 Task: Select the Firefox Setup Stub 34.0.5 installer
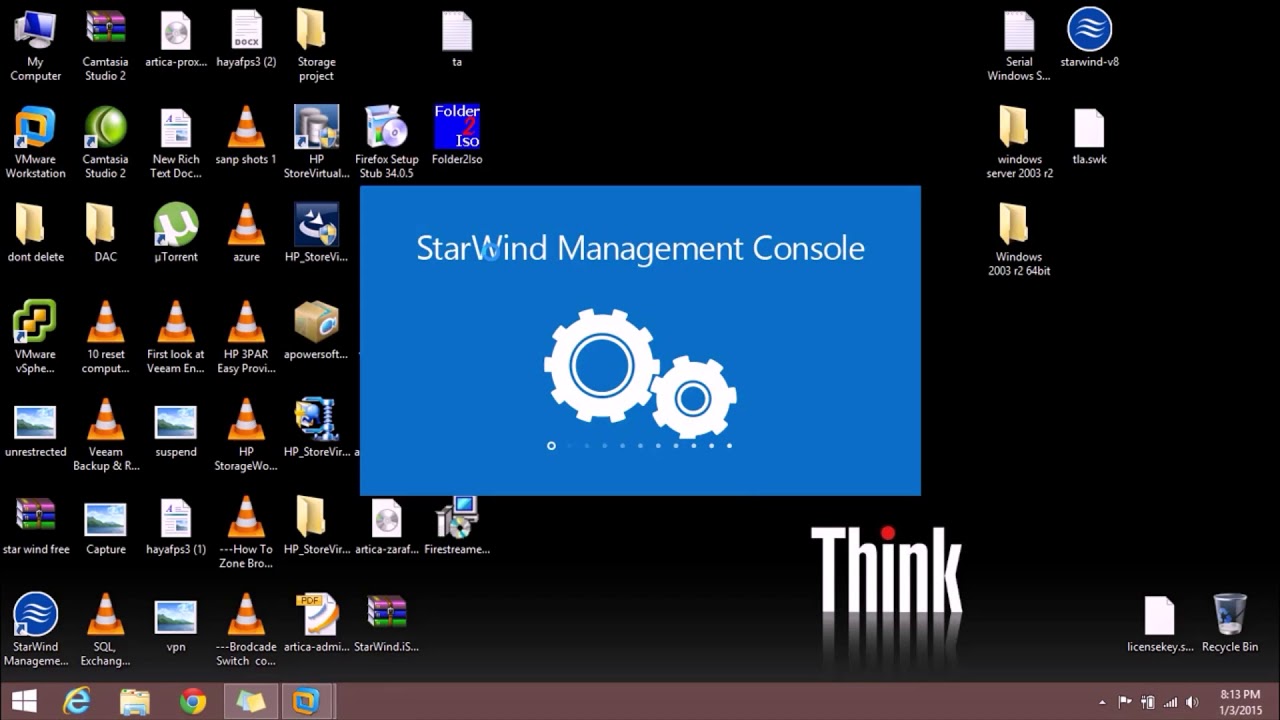coord(386,143)
